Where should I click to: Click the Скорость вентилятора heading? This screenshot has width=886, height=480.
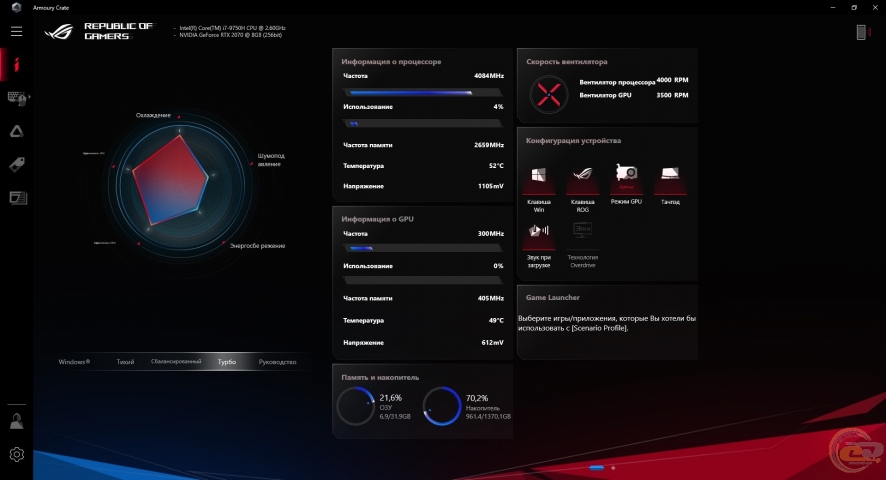click(x=567, y=62)
